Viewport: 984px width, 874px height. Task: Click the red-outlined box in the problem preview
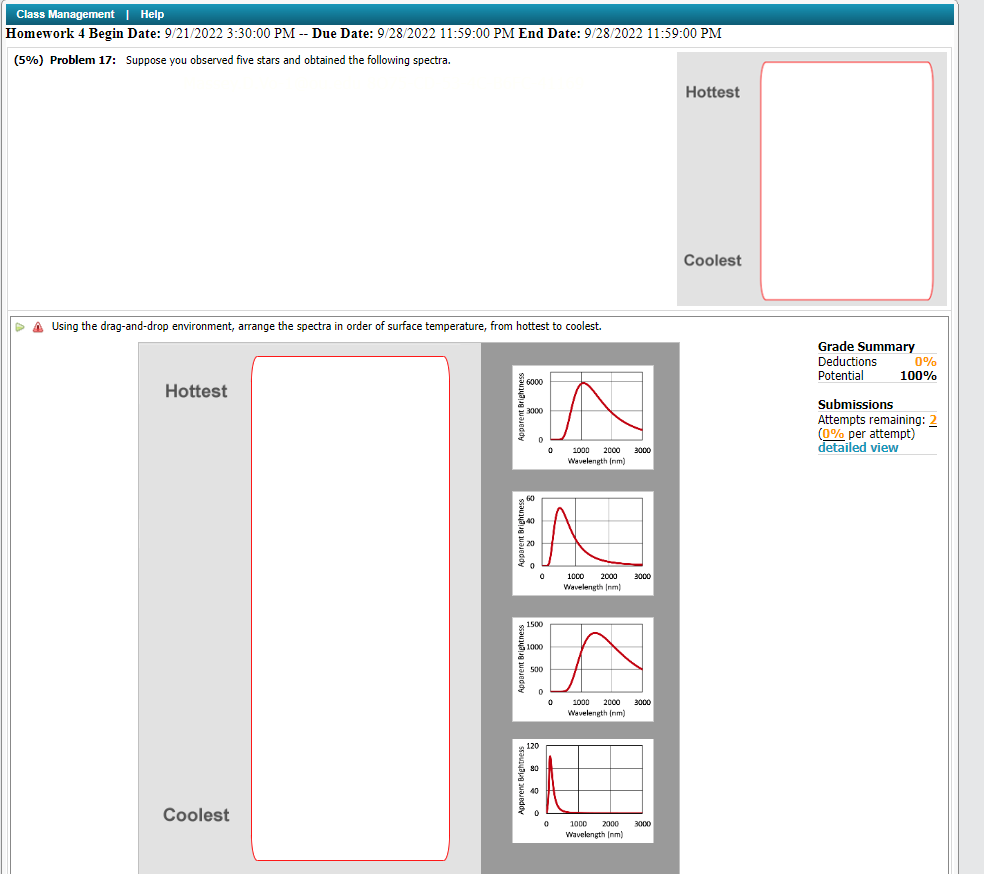click(846, 178)
